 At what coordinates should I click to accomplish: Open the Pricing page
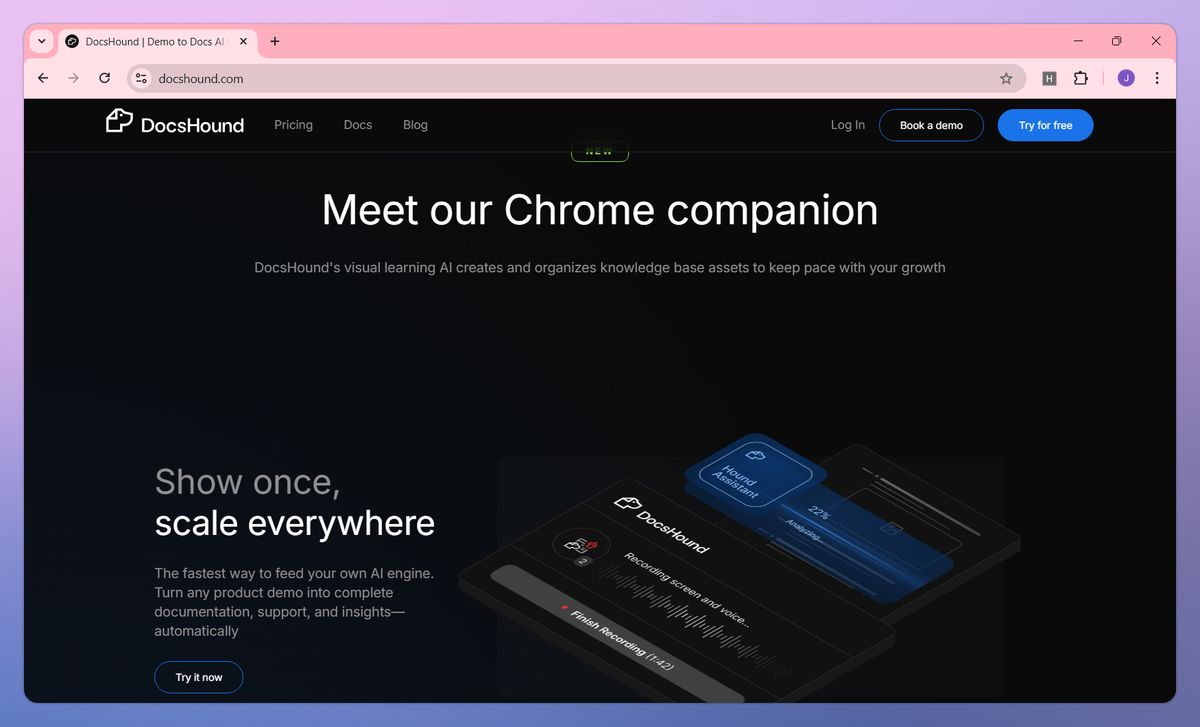294,125
